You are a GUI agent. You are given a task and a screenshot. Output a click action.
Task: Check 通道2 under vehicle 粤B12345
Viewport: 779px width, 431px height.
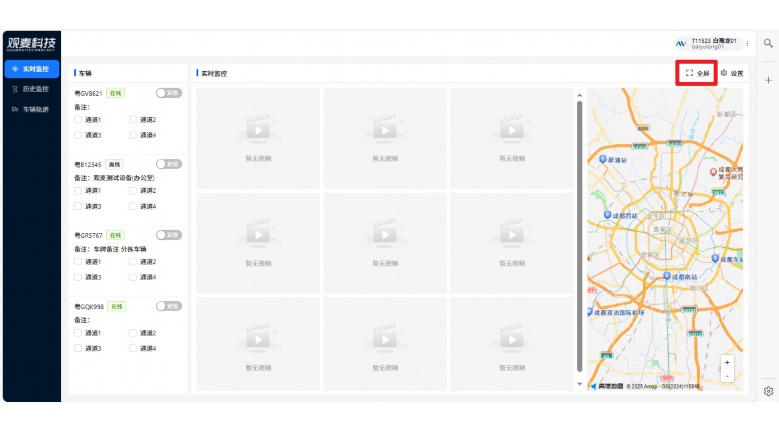click(x=133, y=191)
